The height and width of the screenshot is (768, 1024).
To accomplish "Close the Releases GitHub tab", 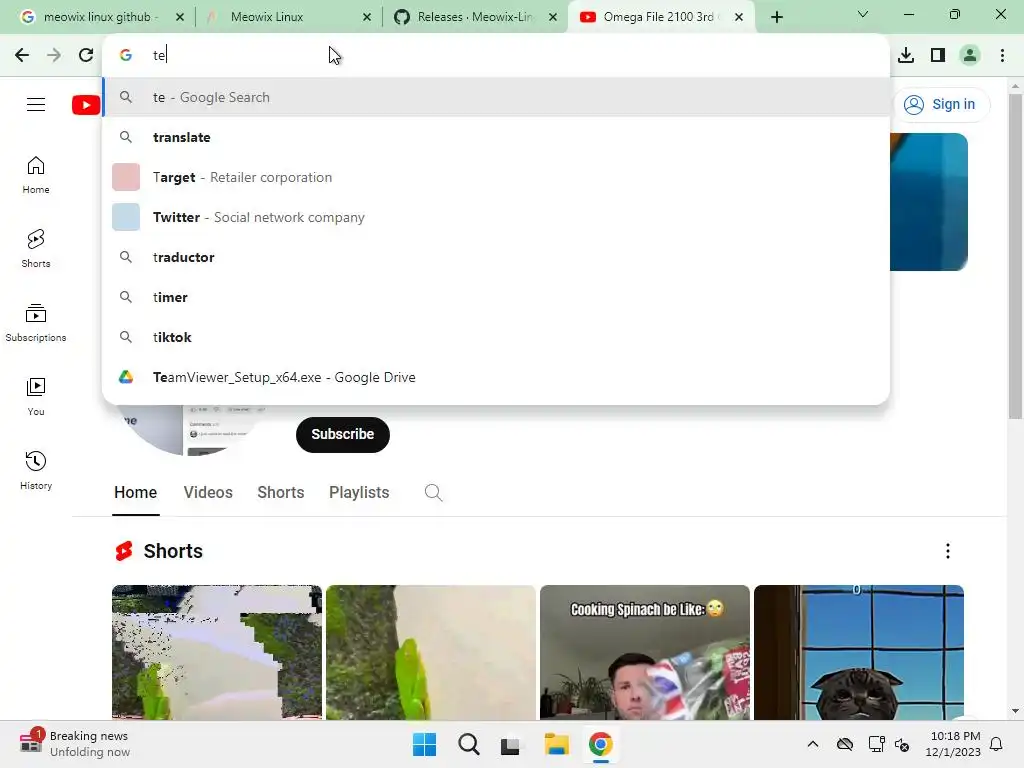I will click(x=553, y=17).
